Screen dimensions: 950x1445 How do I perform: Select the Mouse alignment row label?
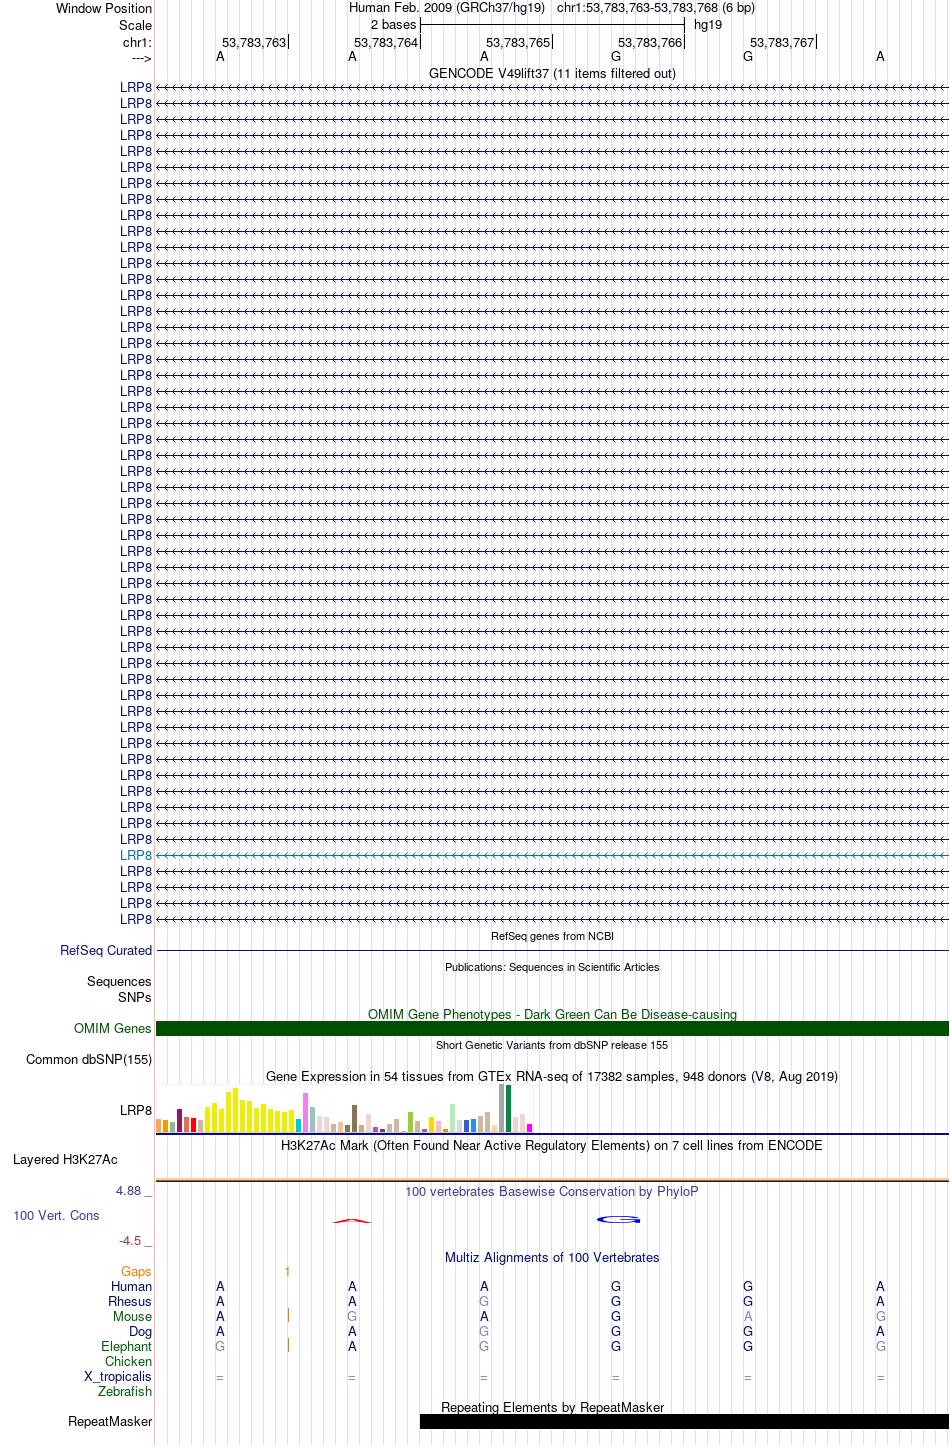[x=133, y=1317]
